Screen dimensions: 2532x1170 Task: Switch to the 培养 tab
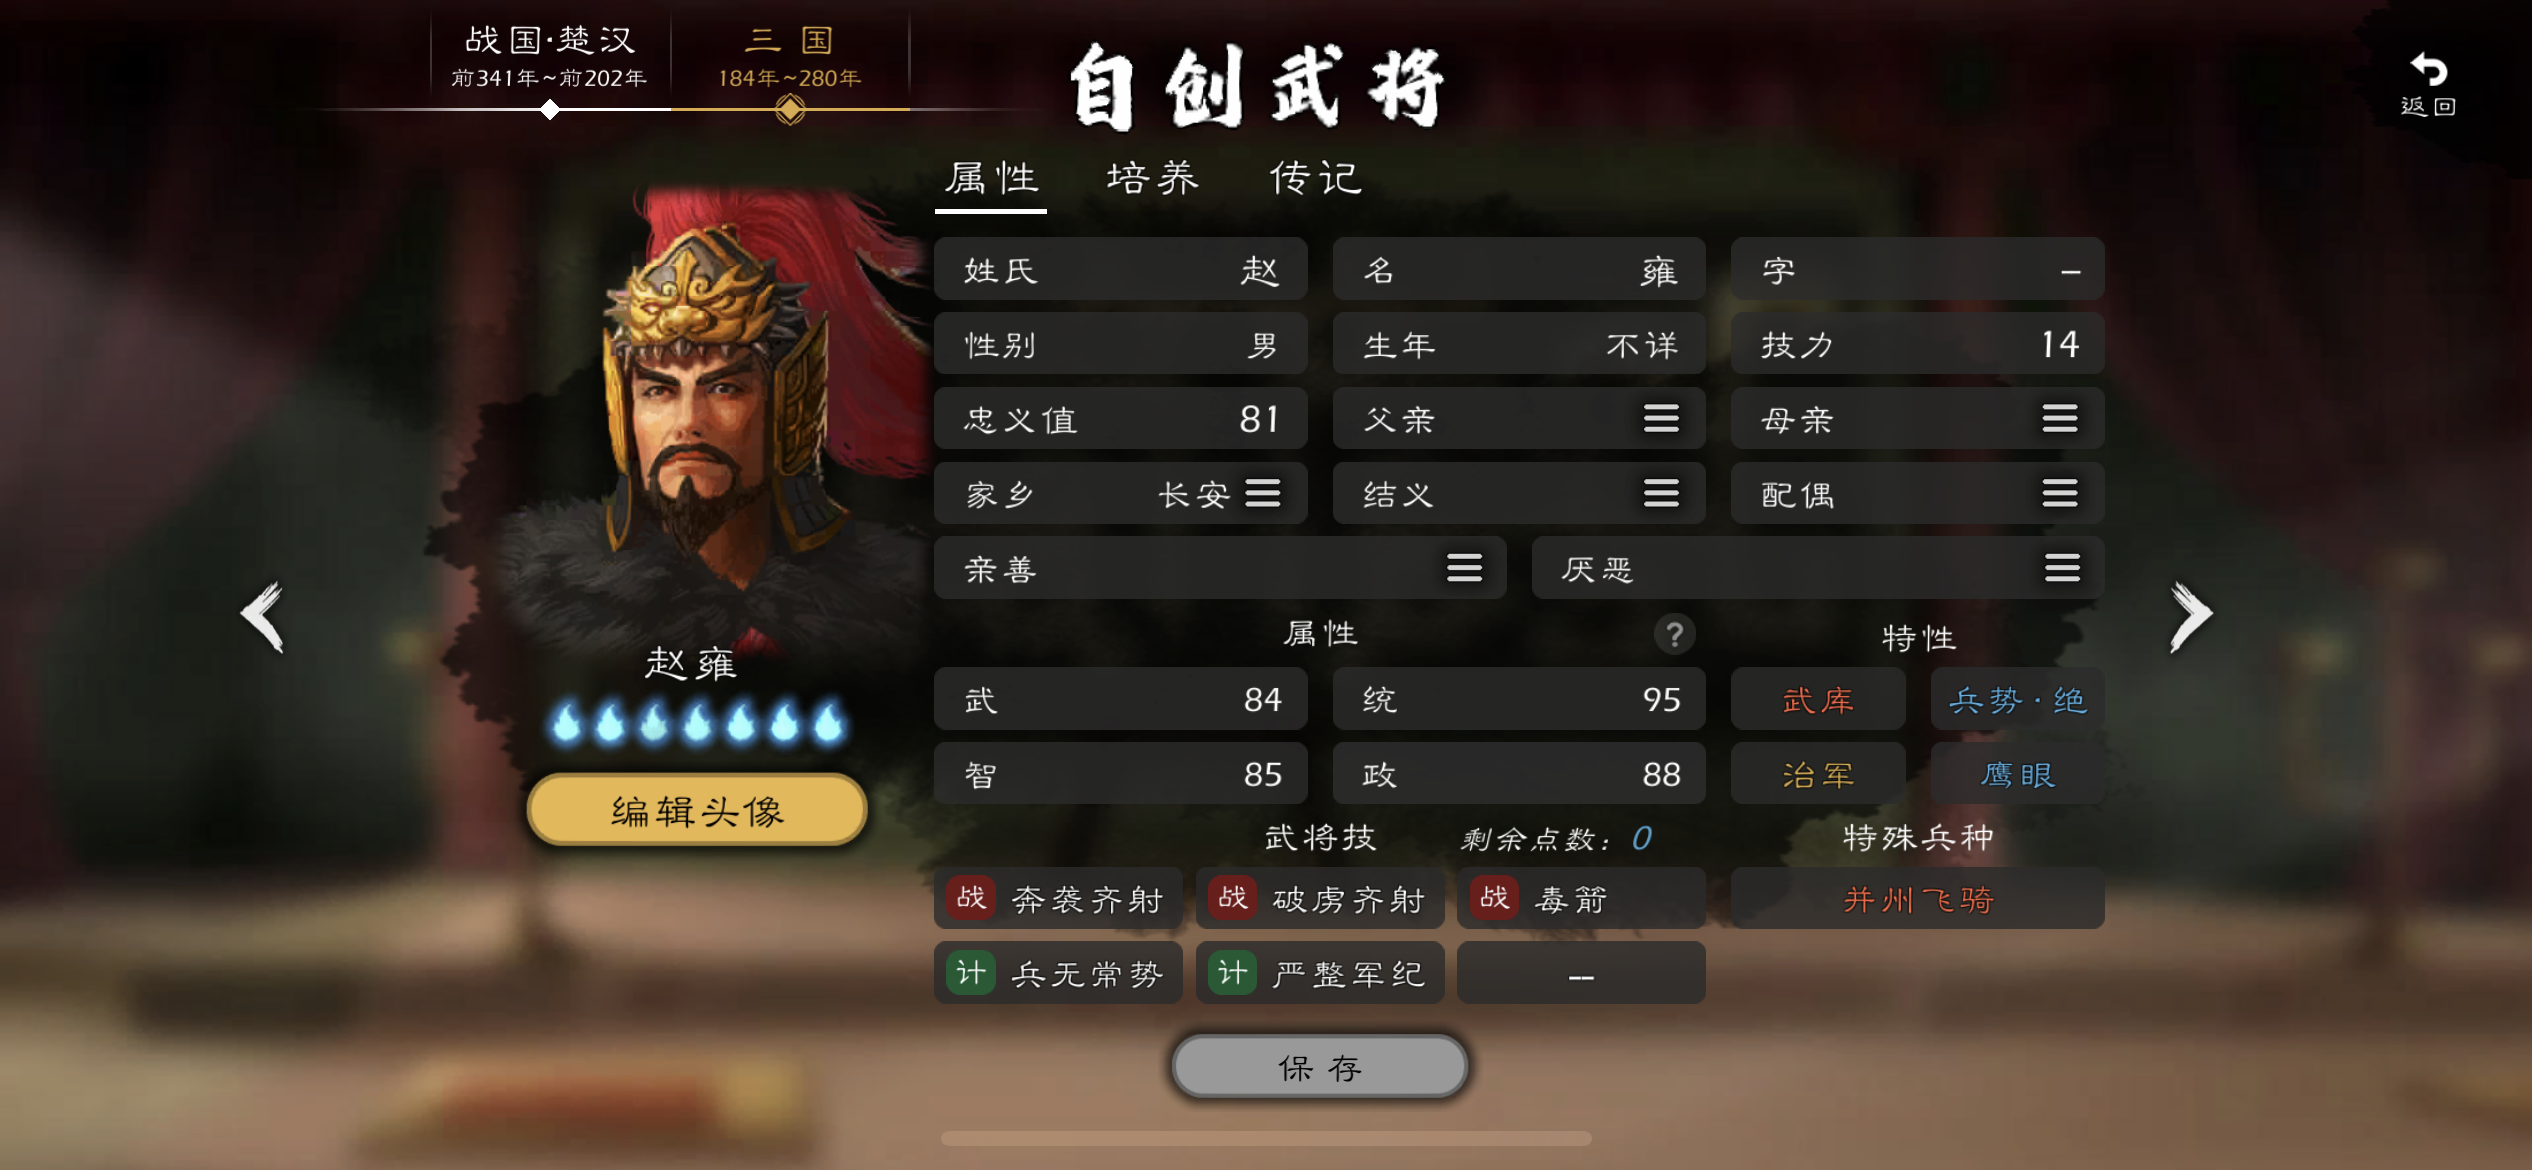1152,179
